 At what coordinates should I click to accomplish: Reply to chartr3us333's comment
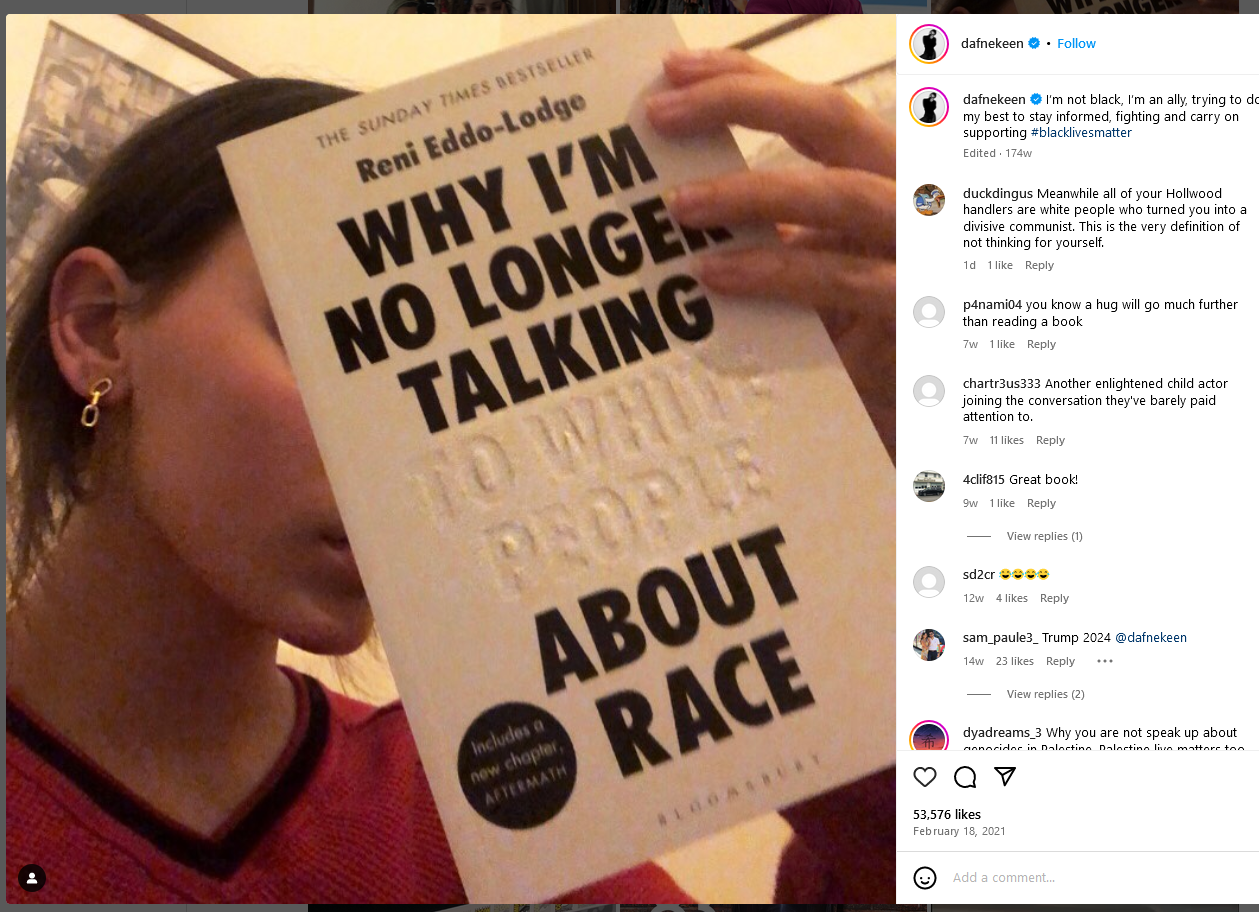point(1050,440)
